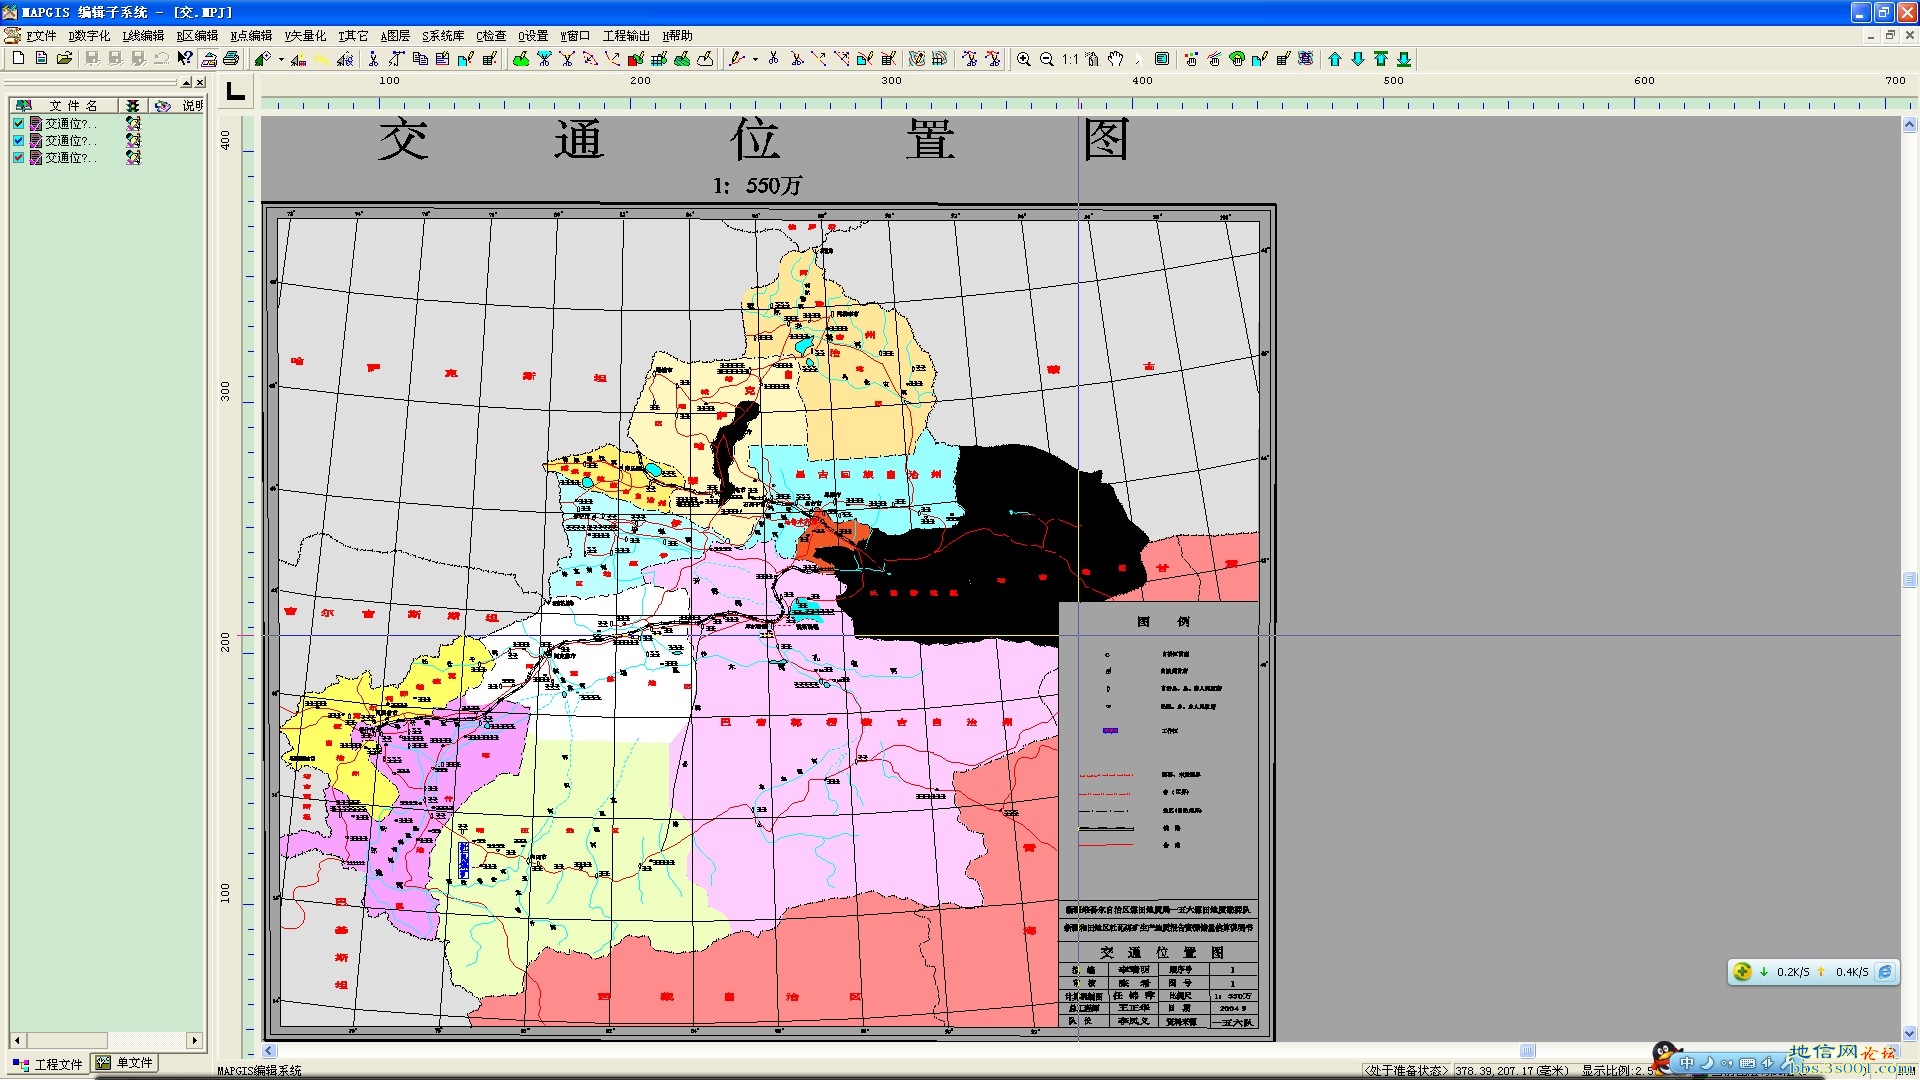
Task: Click the network speed floating widget
Action: click(1813, 971)
